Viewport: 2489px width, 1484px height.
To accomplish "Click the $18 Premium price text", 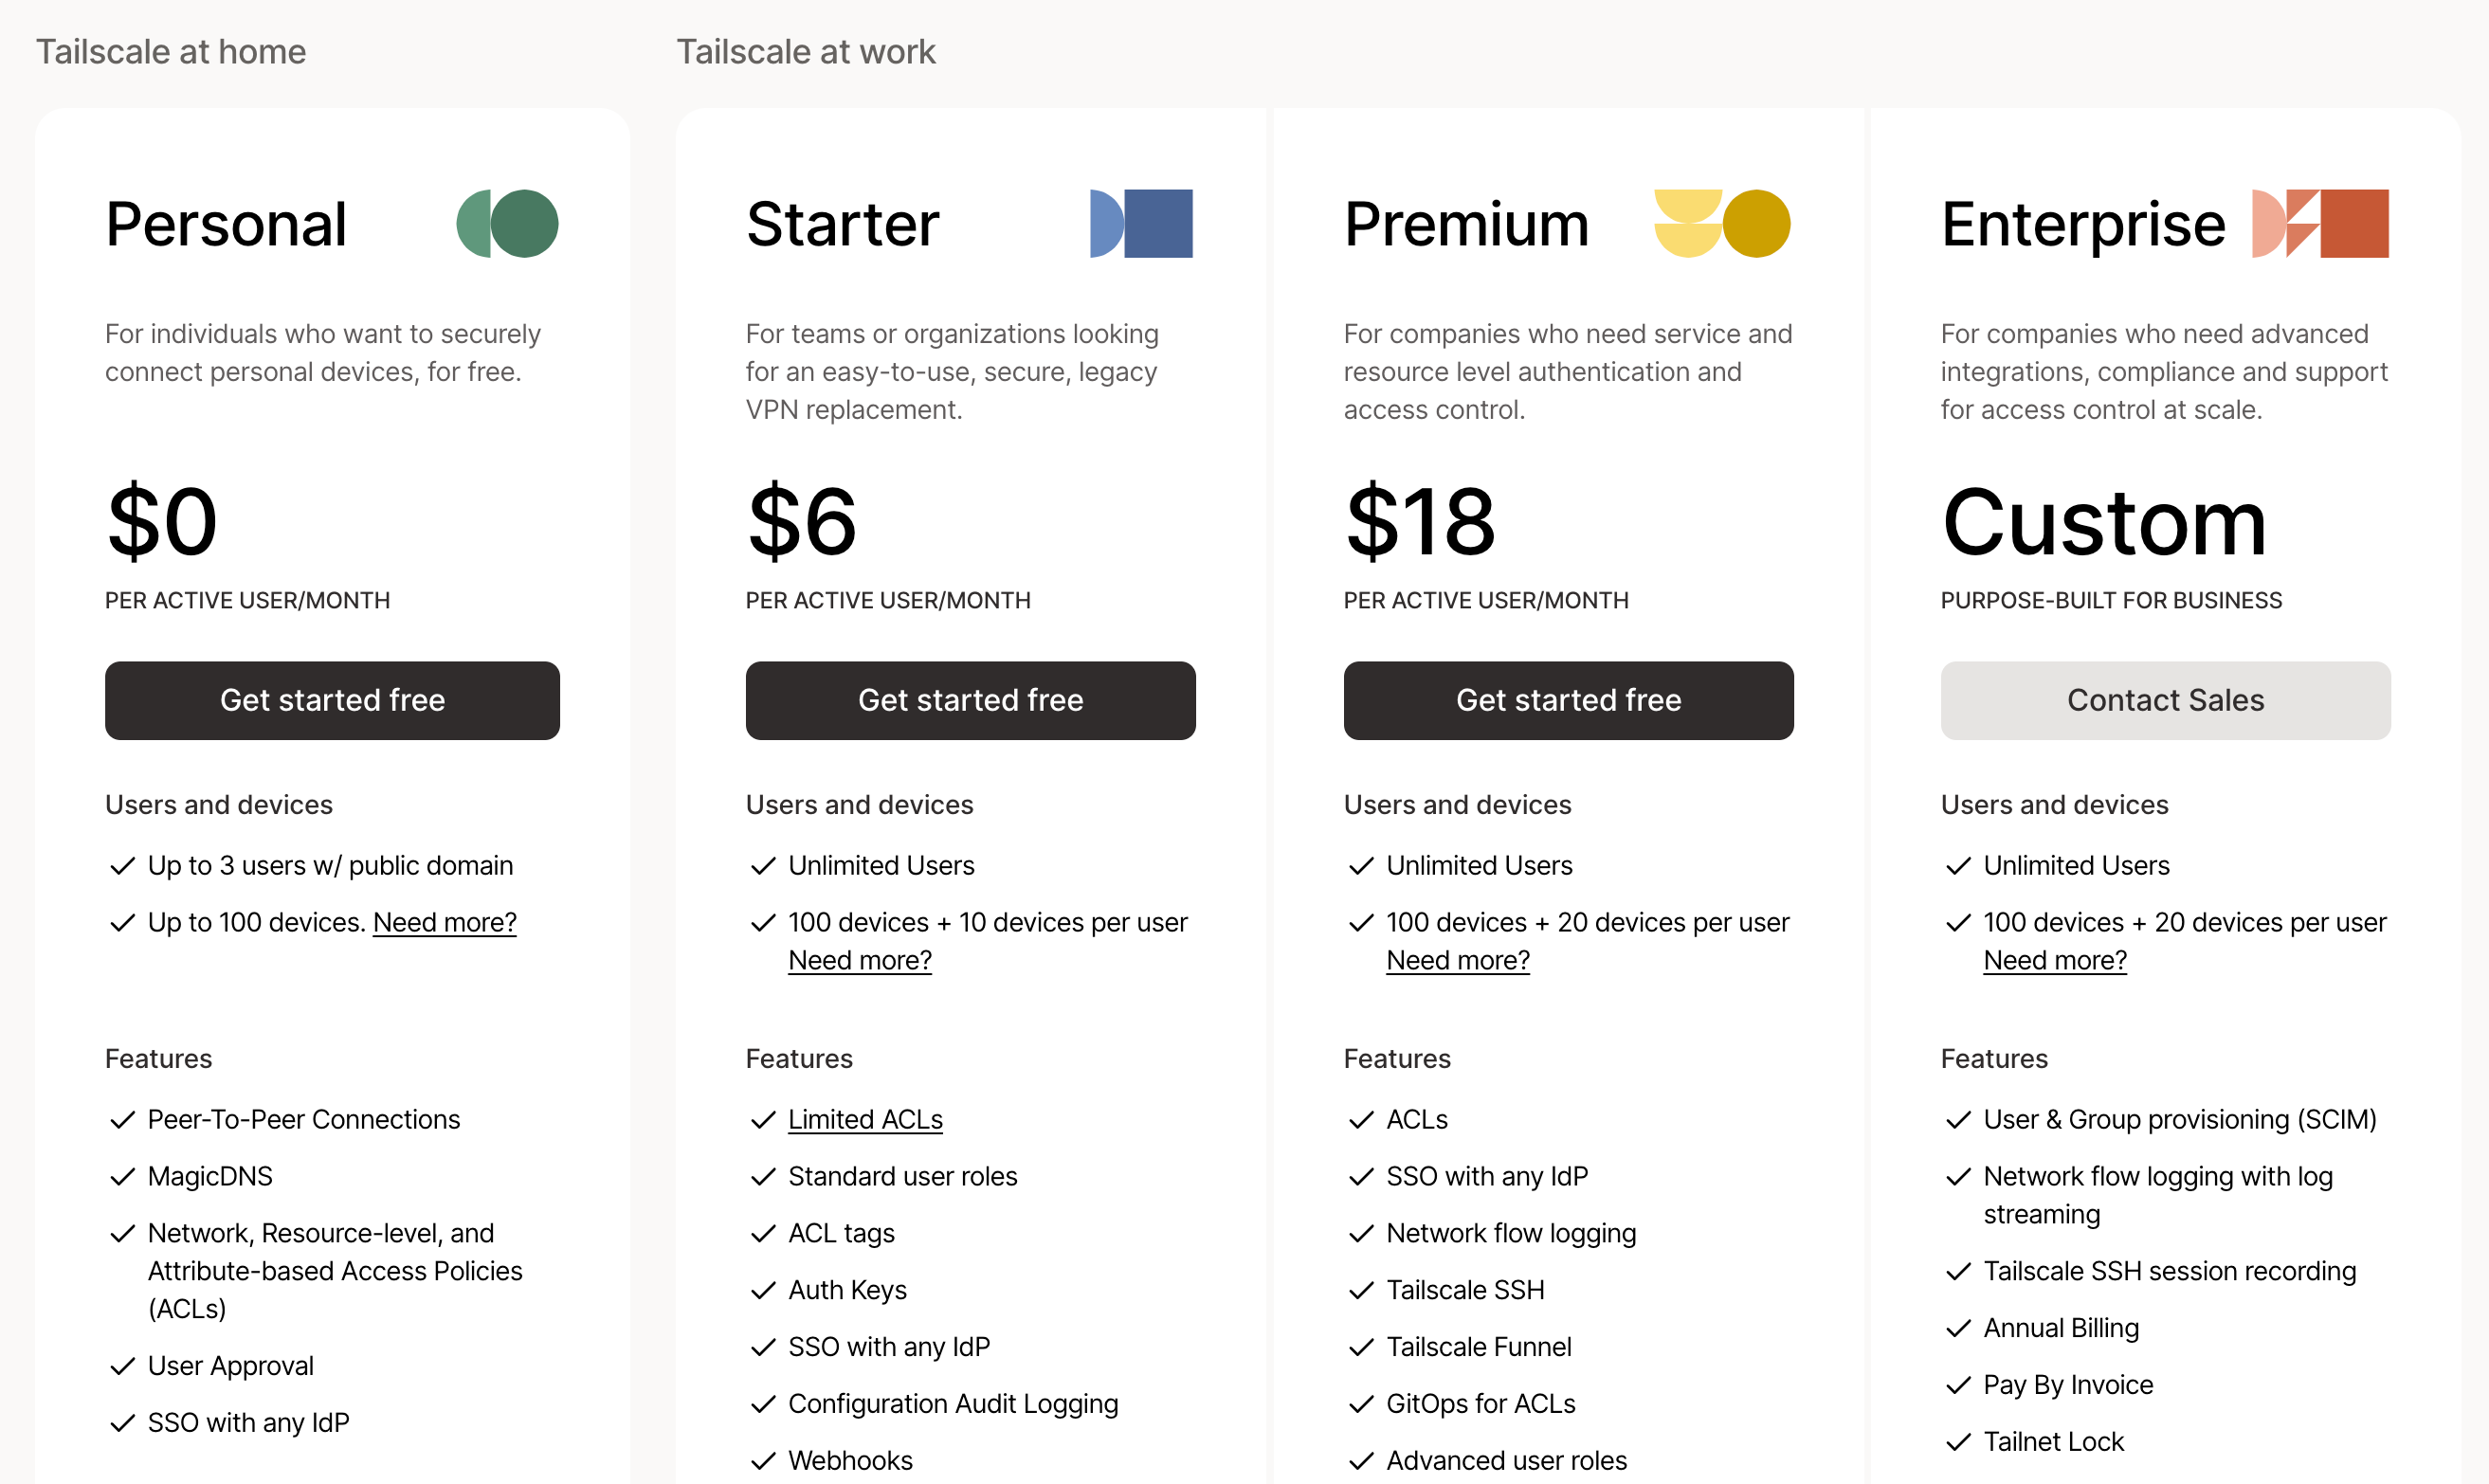I will point(1419,522).
